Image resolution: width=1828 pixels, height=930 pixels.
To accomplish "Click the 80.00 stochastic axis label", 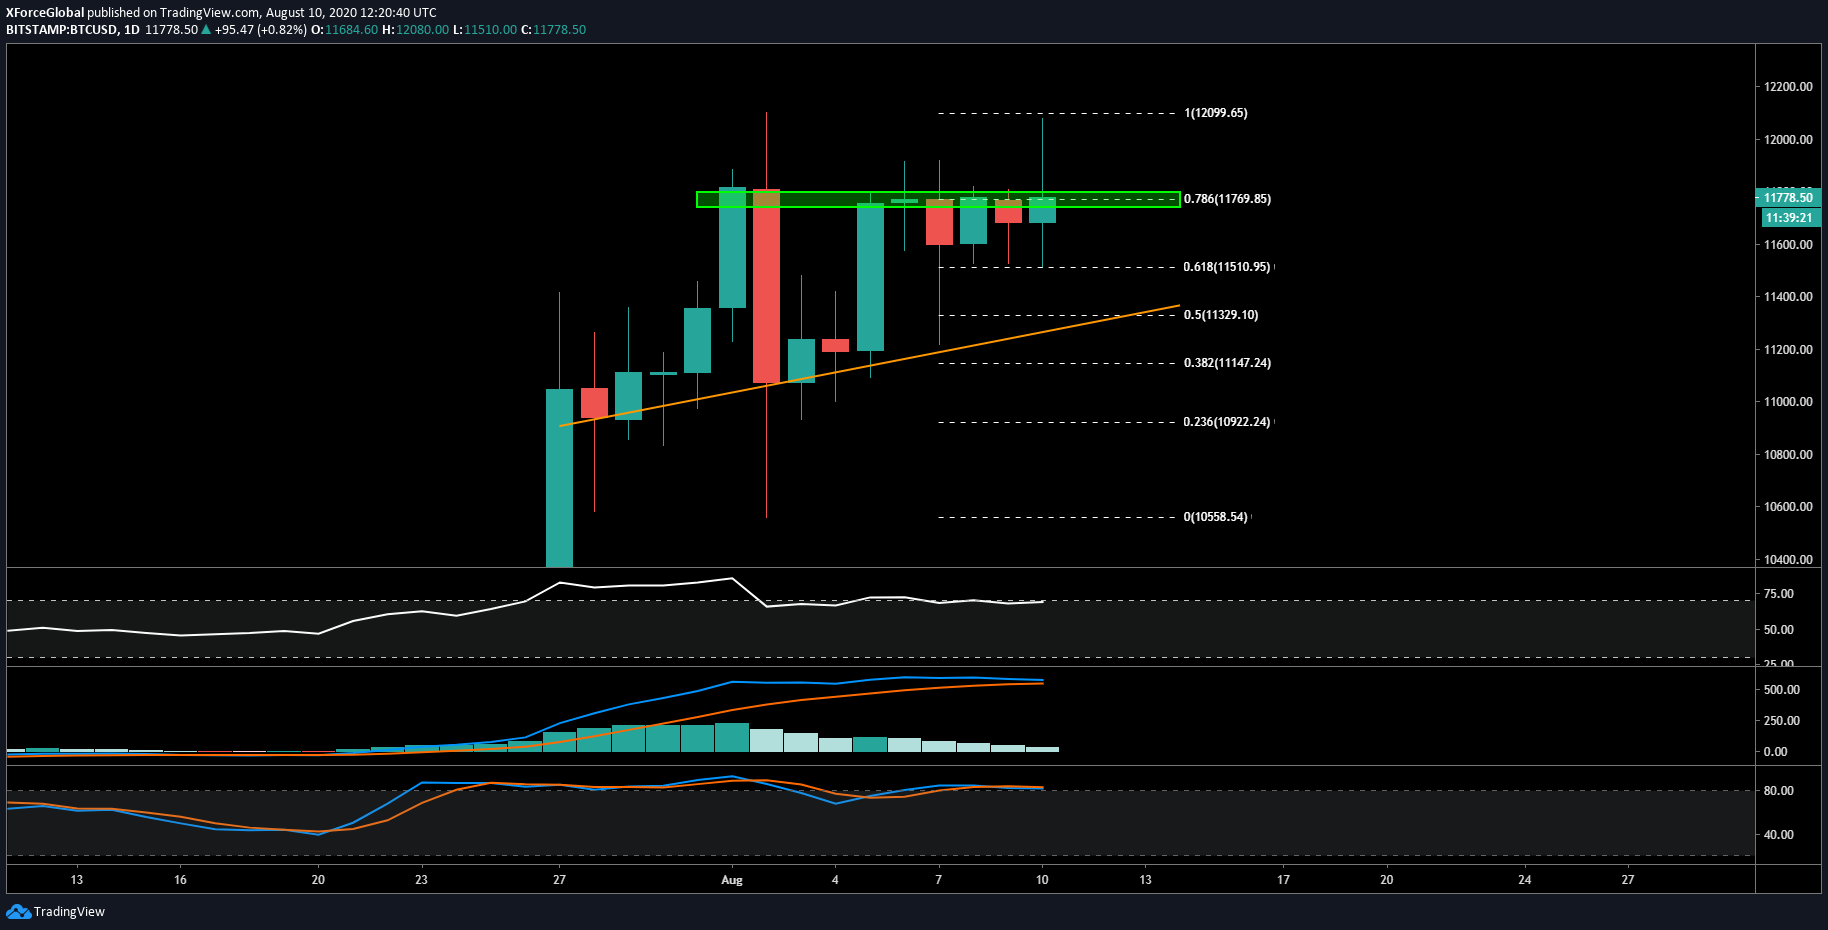I will 1779,791.
